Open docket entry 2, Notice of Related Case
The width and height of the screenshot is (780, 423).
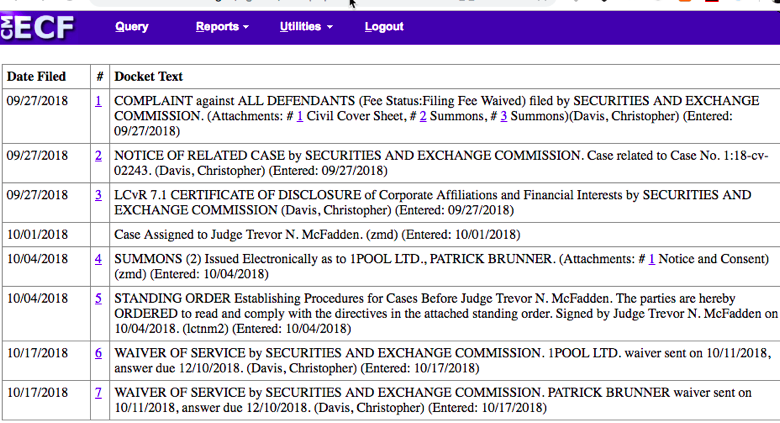(x=98, y=155)
